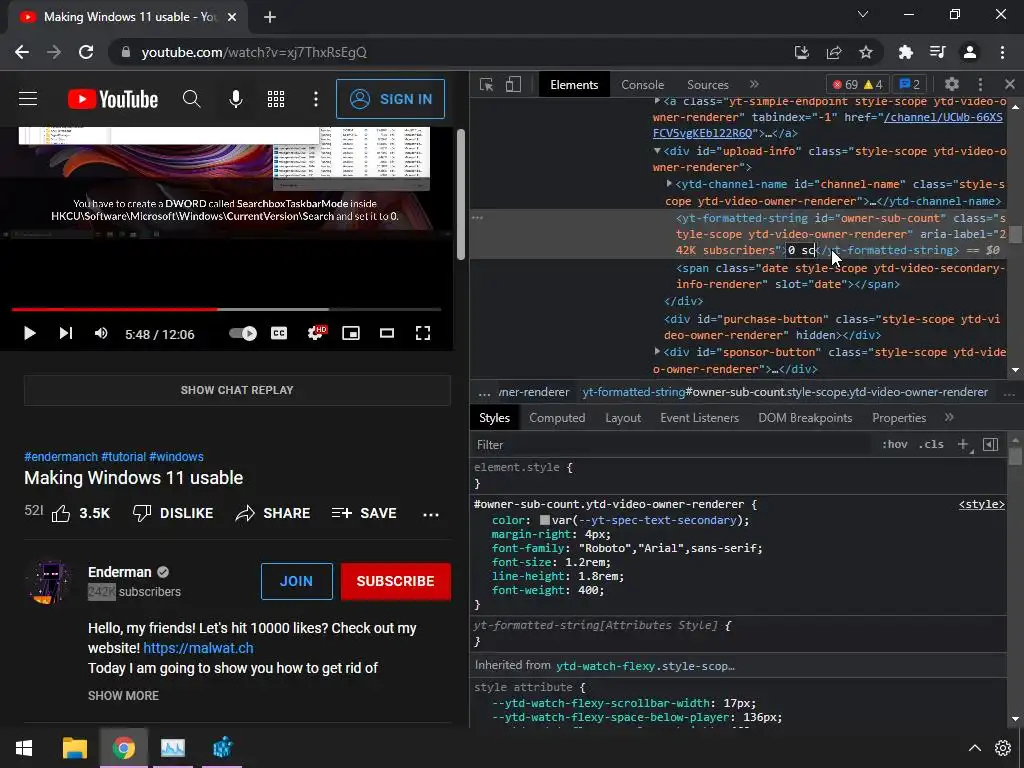This screenshot has width=1024, height=768.
Task: Open the Properties tab
Action: click(x=899, y=418)
